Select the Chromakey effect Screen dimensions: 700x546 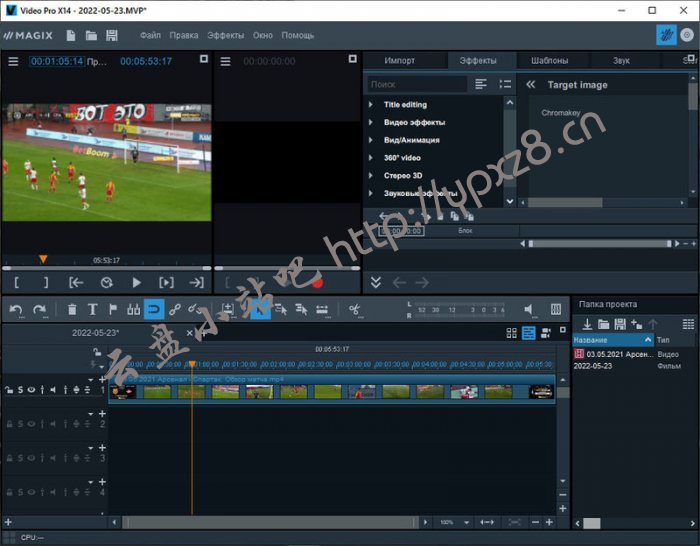coord(561,113)
